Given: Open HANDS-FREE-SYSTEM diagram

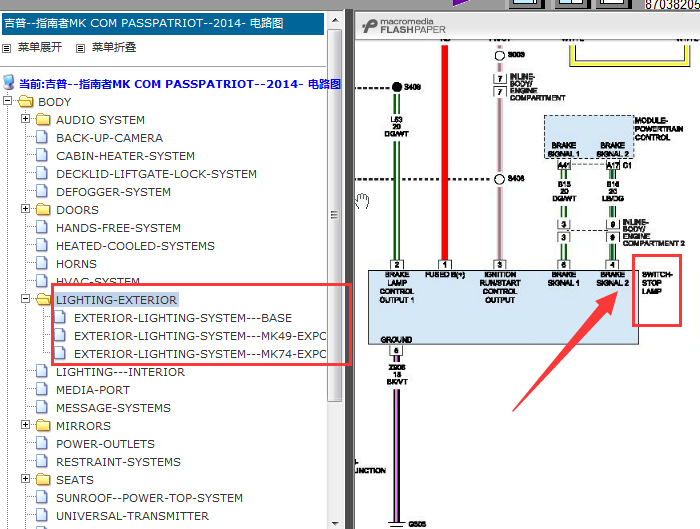Looking at the screenshot, I should [x=118, y=228].
